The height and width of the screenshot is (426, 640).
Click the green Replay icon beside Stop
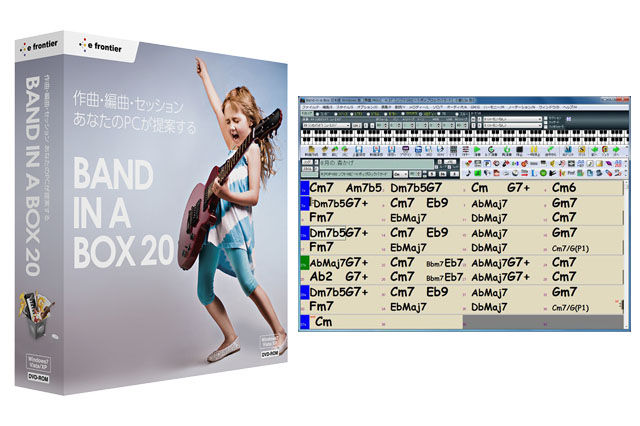pyautogui.click(x=507, y=150)
